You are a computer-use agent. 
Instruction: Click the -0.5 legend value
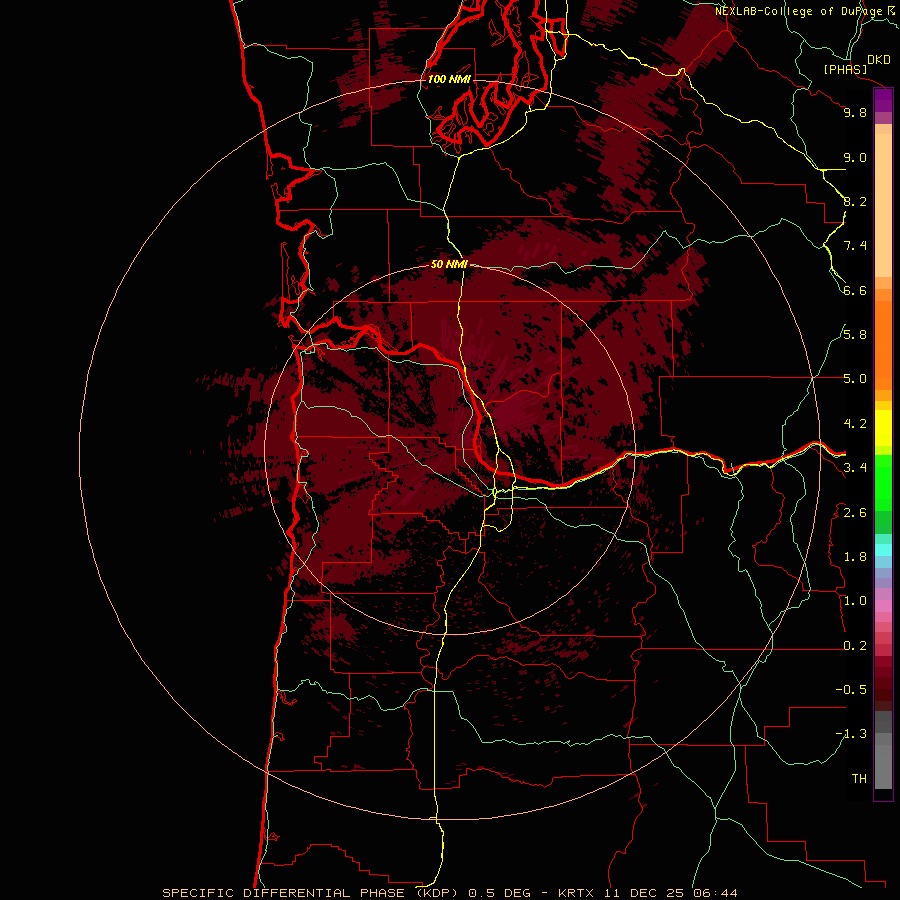851,690
